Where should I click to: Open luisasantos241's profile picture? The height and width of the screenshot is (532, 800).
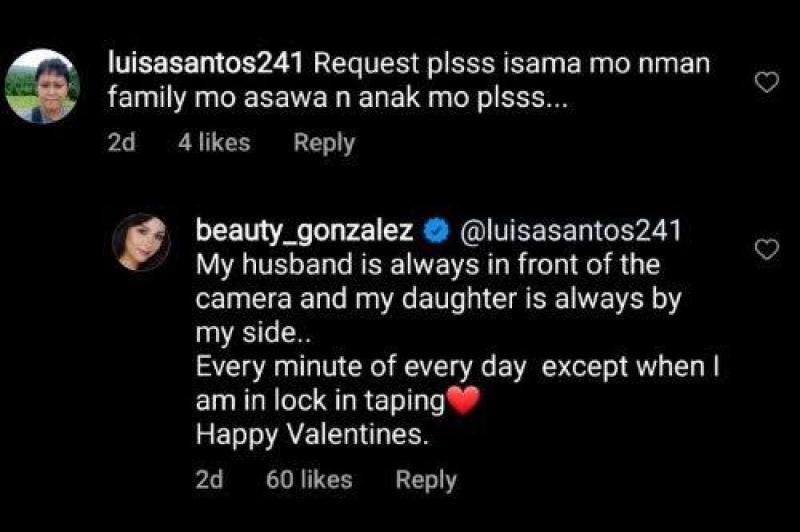click(x=42, y=85)
